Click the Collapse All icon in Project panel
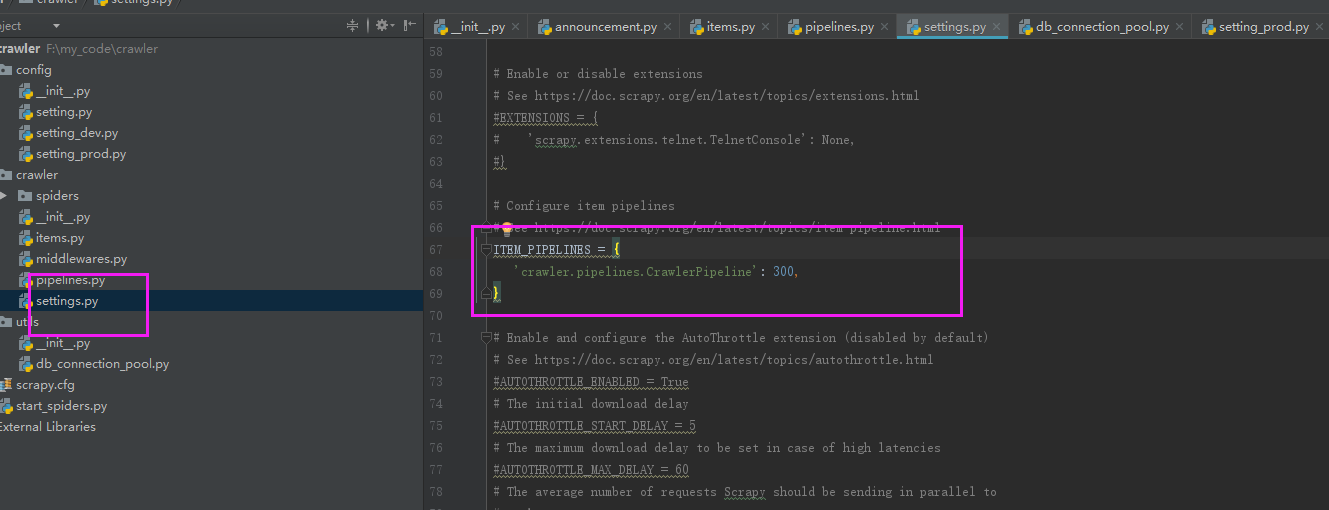The height and width of the screenshot is (510, 1329). [x=352, y=26]
